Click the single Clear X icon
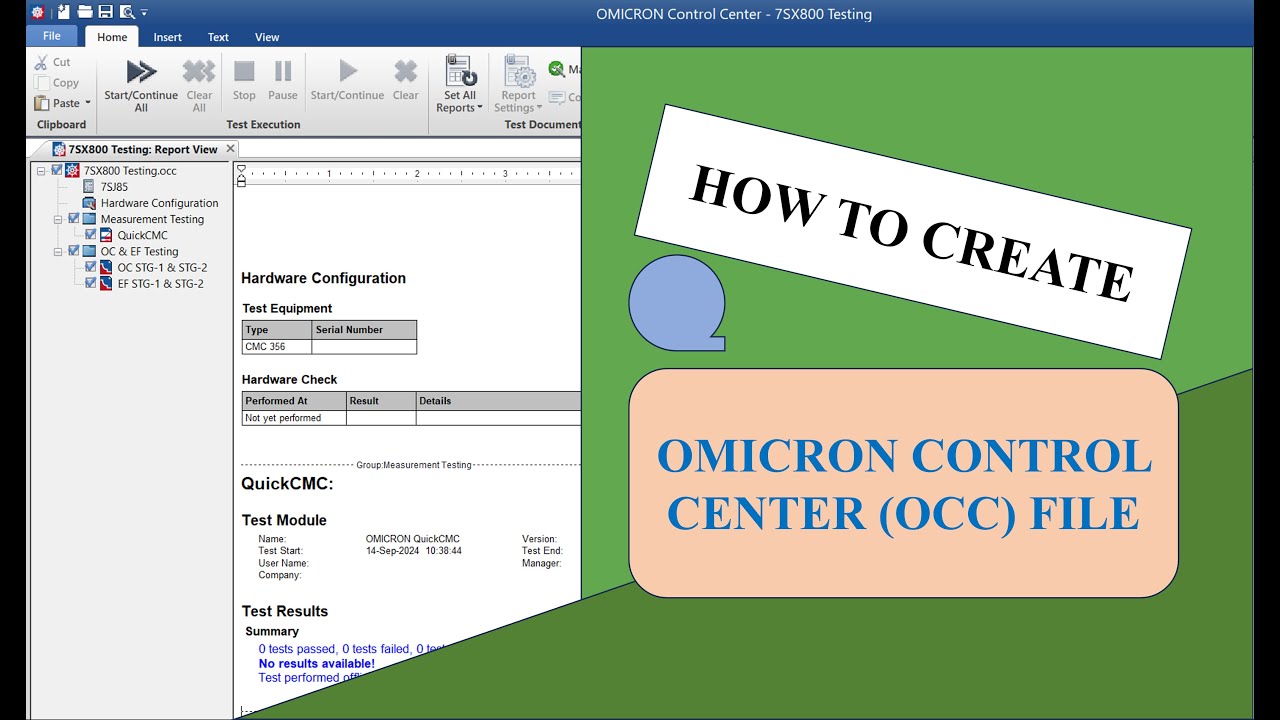Viewport: 1280px width, 720px height. point(405,71)
